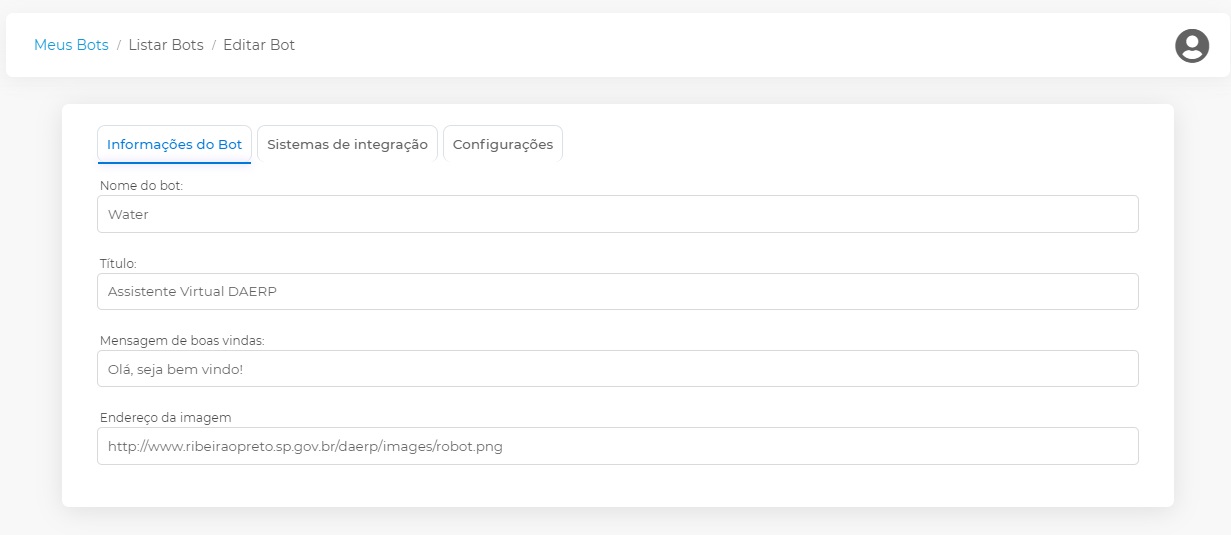Click the 'Endereço da imagem' label
Viewport: 1231px width, 535px height.
pos(165,417)
